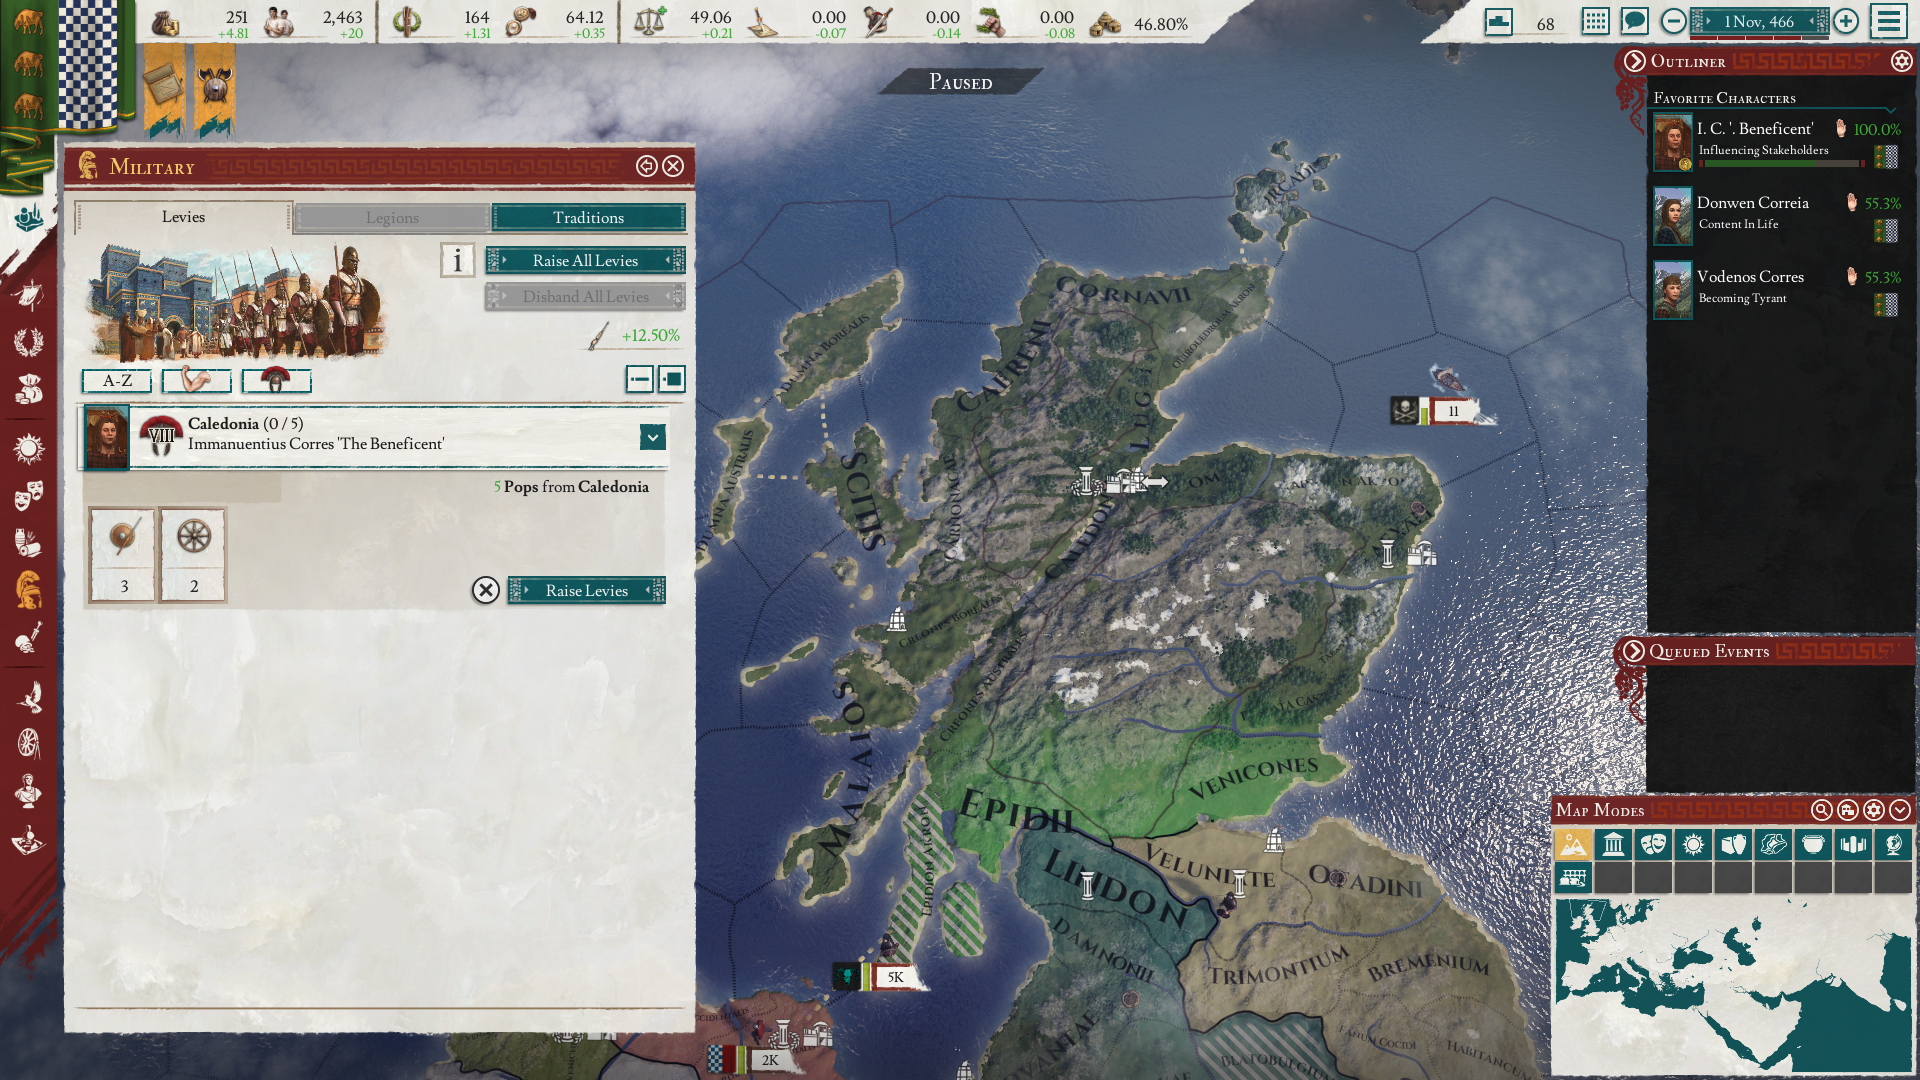Open the Outliner settings gear icon
The image size is (1920, 1080).
click(x=1901, y=61)
